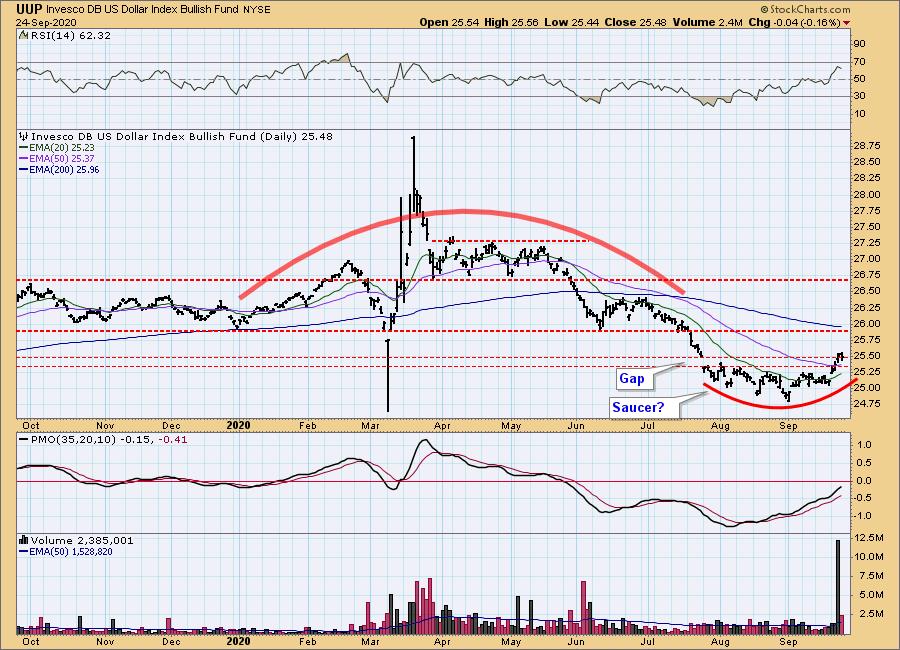Click the 28.75 price axis label

[x=867, y=146]
